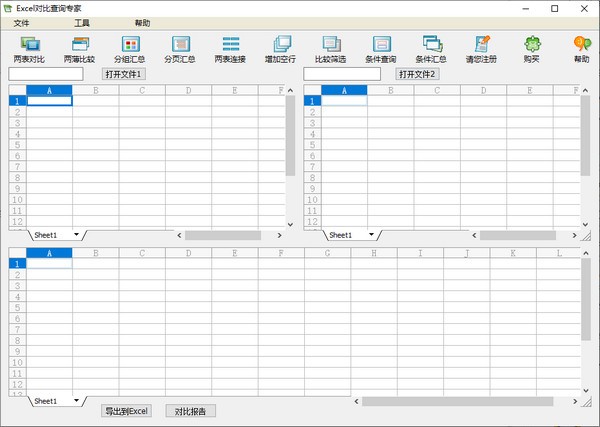Screen dimensions: 600x427
Task: Click the 条件查询 icon
Action: coord(381,50)
